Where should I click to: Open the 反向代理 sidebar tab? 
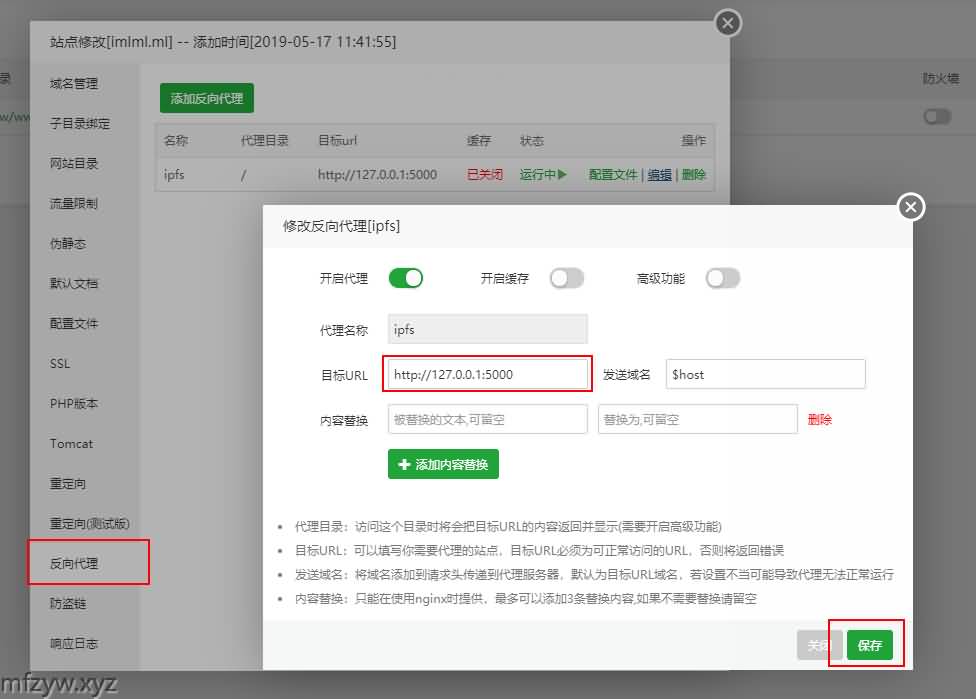(x=75, y=564)
